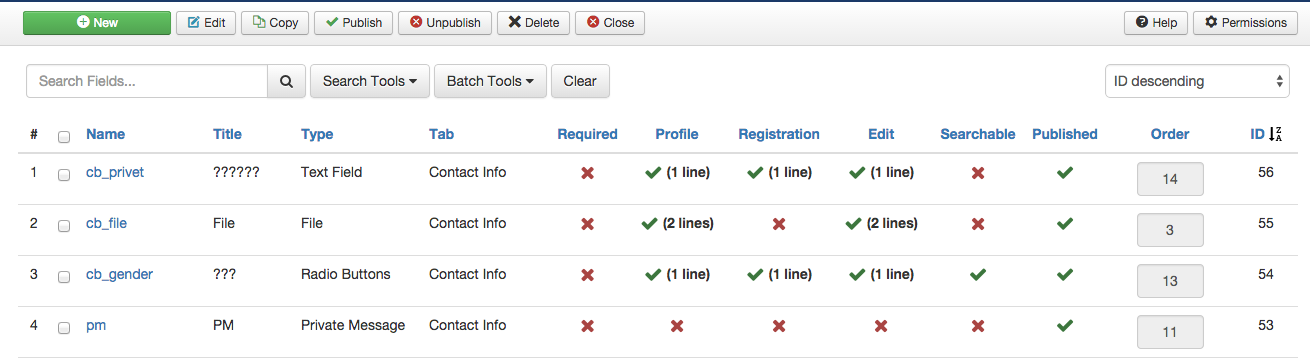This screenshot has height=362, width=1310.
Task: Click the Copy toolbar button
Action: tap(275, 22)
